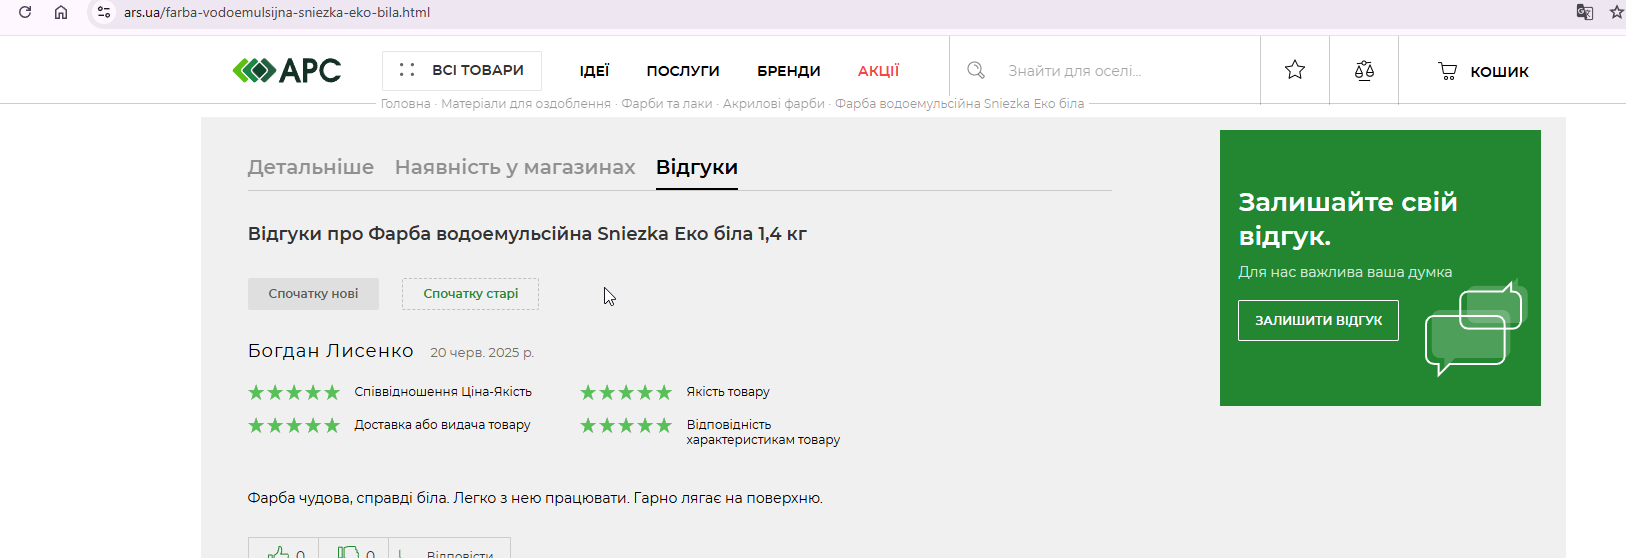Open the БРЕНДИ menu item
The width and height of the screenshot is (1626, 558).
click(x=788, y=71)
